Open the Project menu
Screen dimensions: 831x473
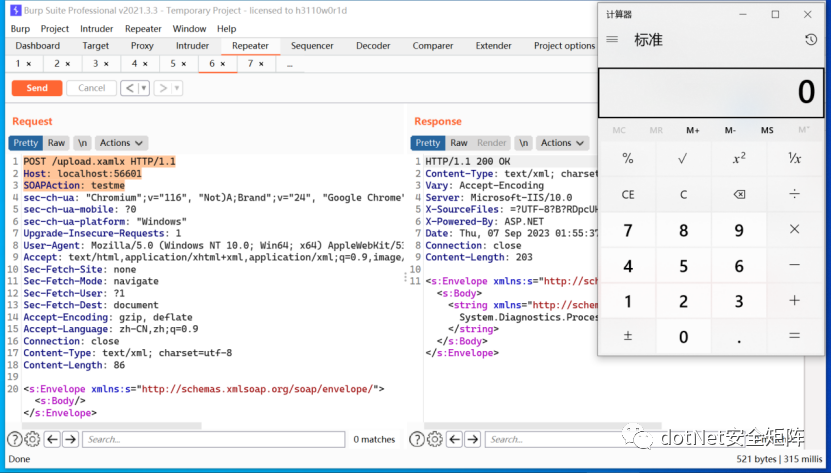coord(55,29)
